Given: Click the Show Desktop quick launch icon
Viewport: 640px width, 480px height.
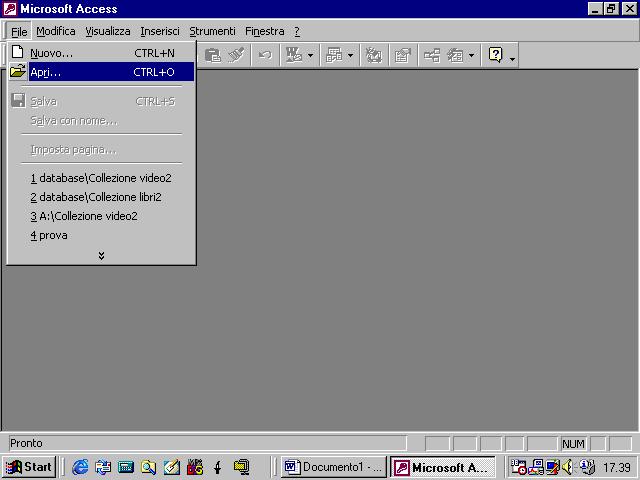Looking at the screenshot, I should tap(126, 467).
